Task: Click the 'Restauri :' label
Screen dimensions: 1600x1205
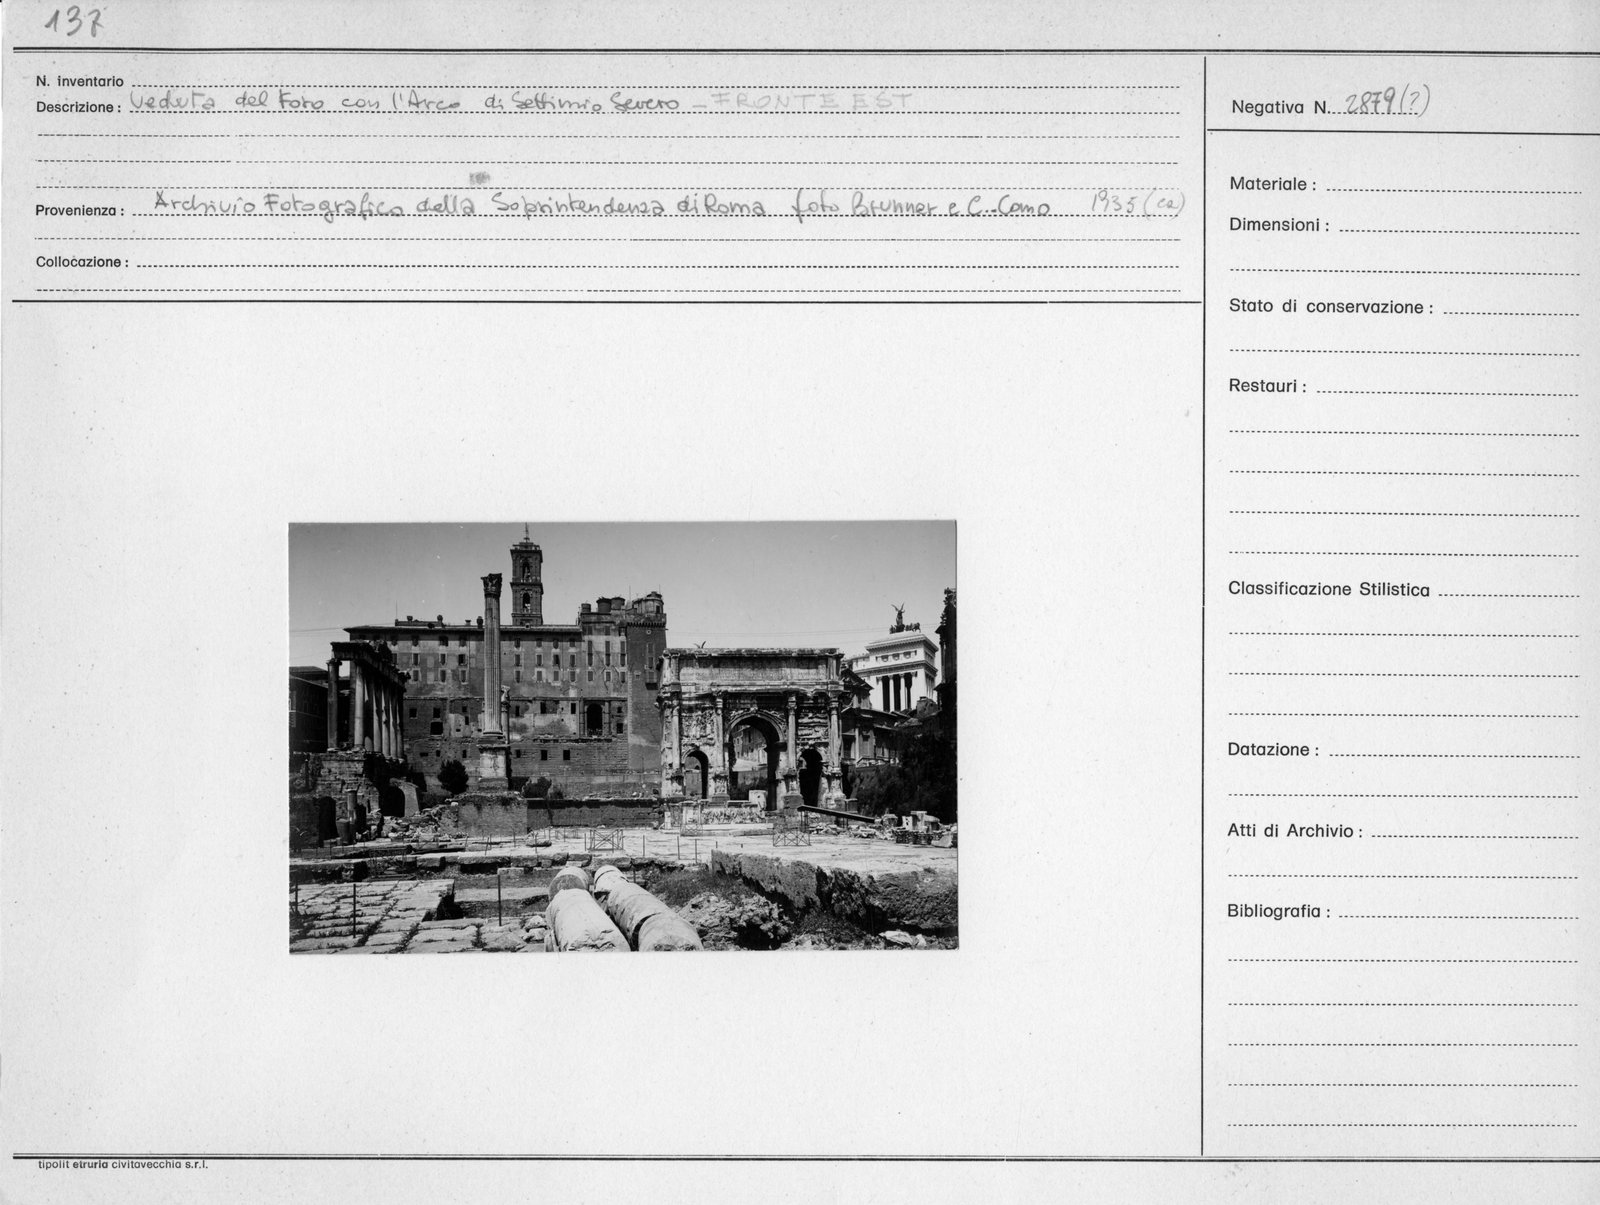Action: click(1267, 386)
